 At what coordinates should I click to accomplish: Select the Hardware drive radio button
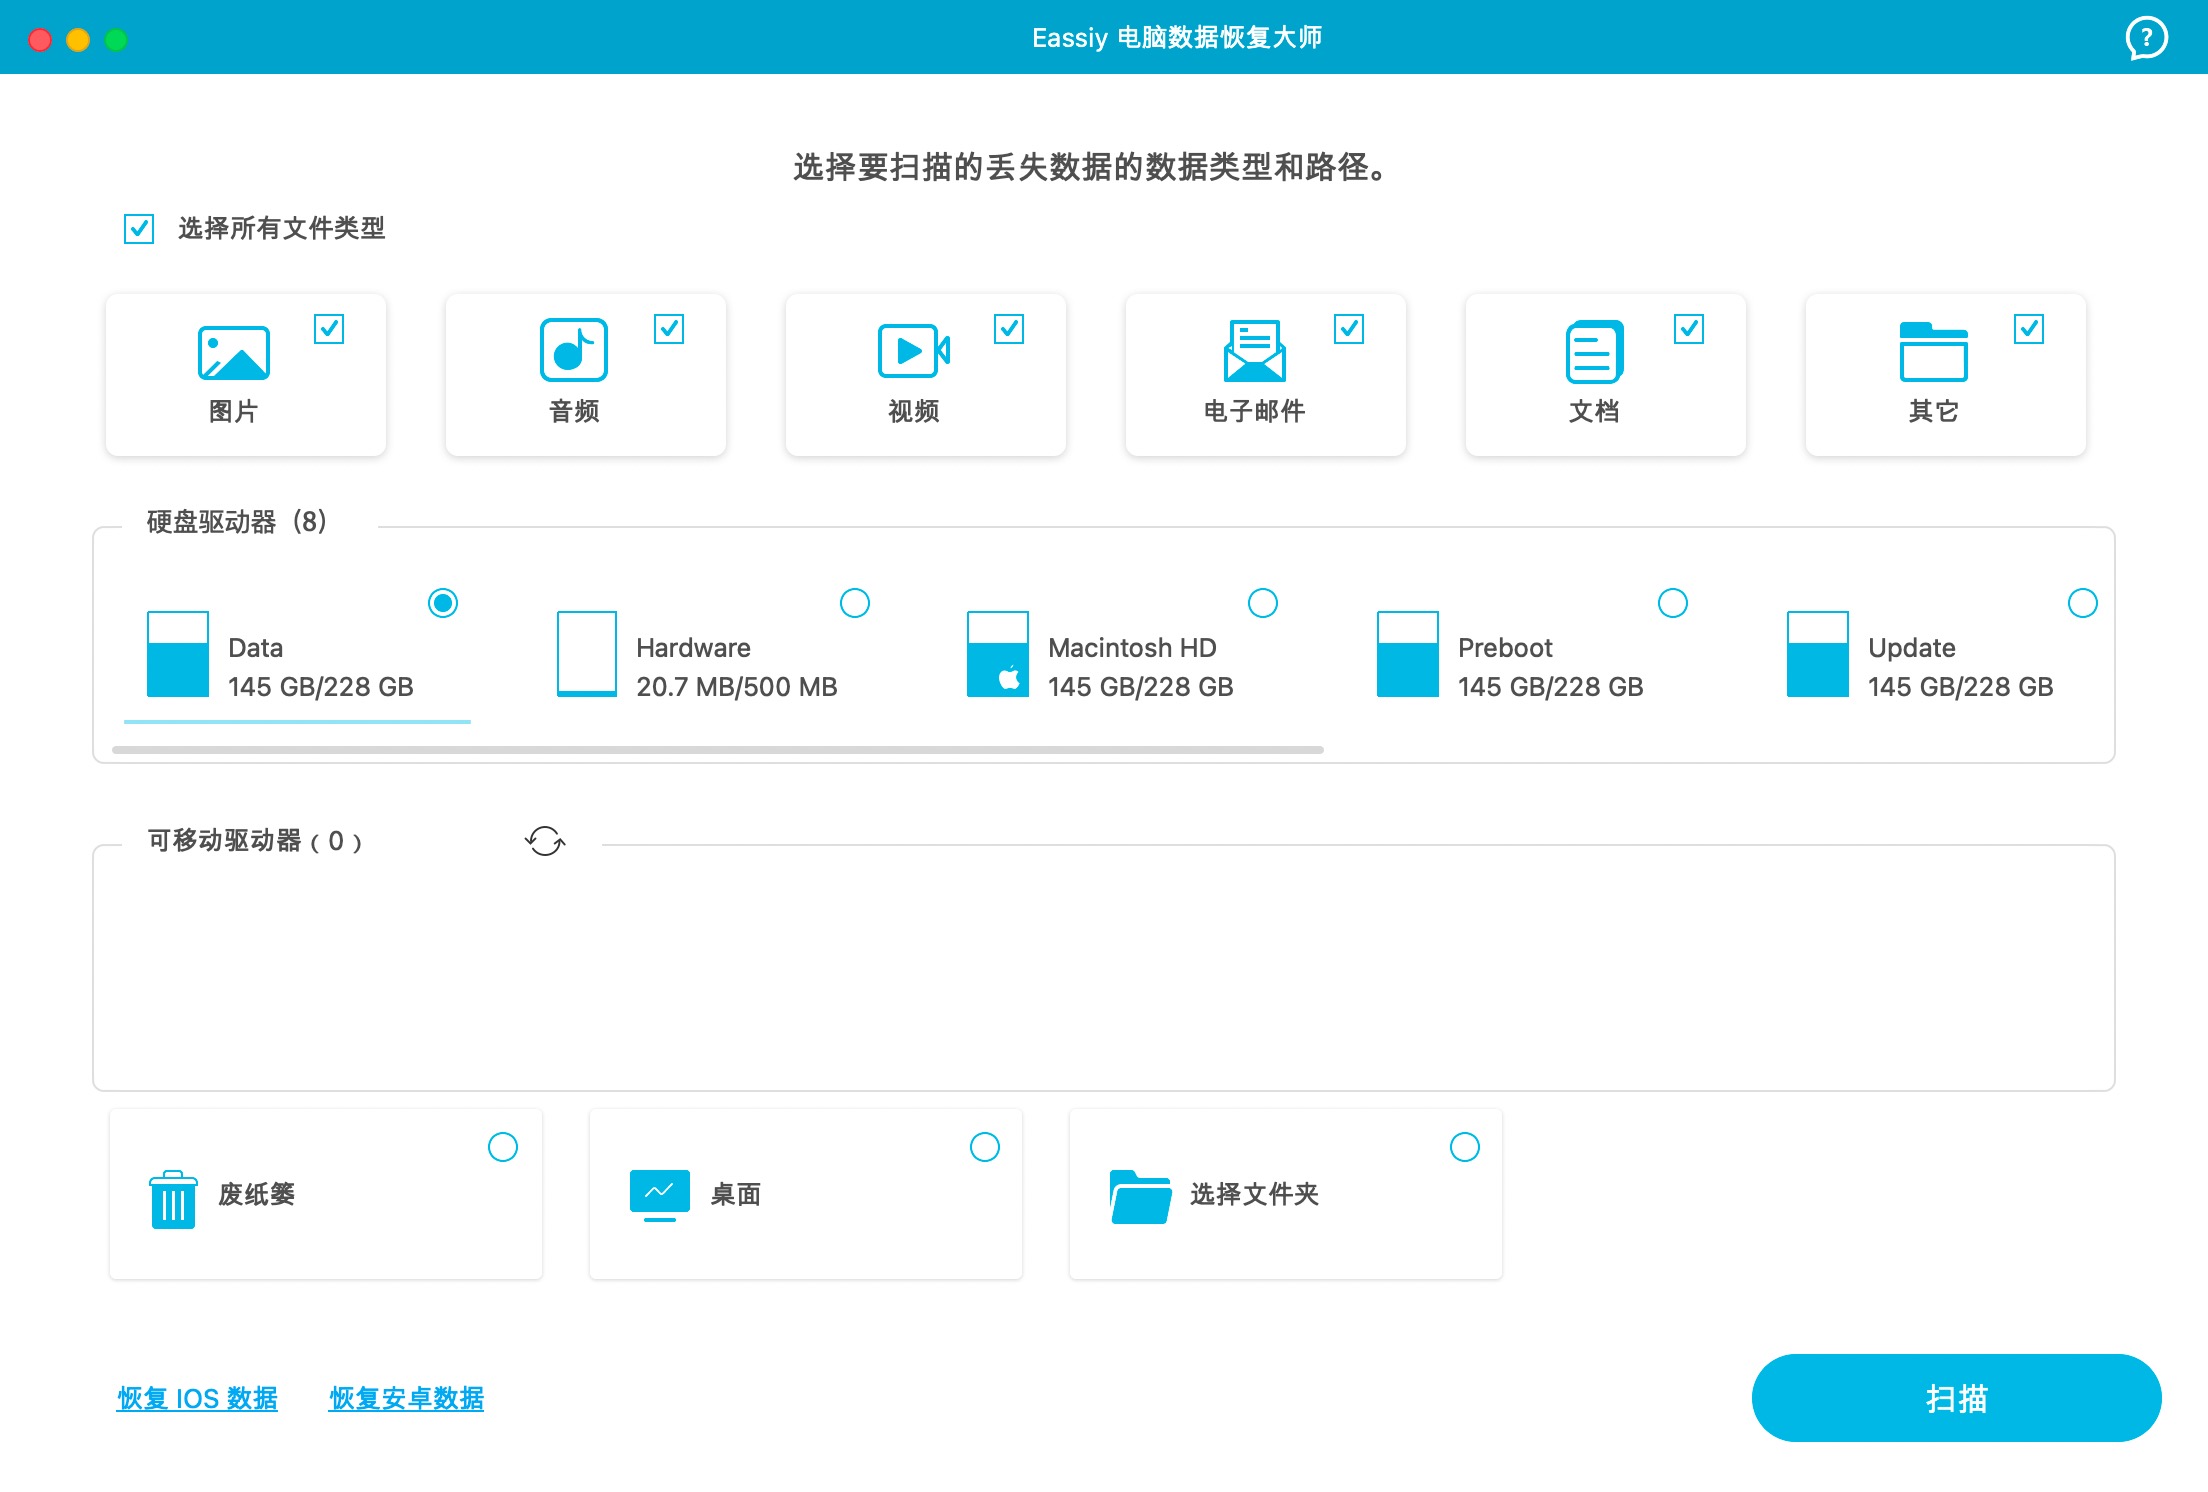[x=855, y=603]
